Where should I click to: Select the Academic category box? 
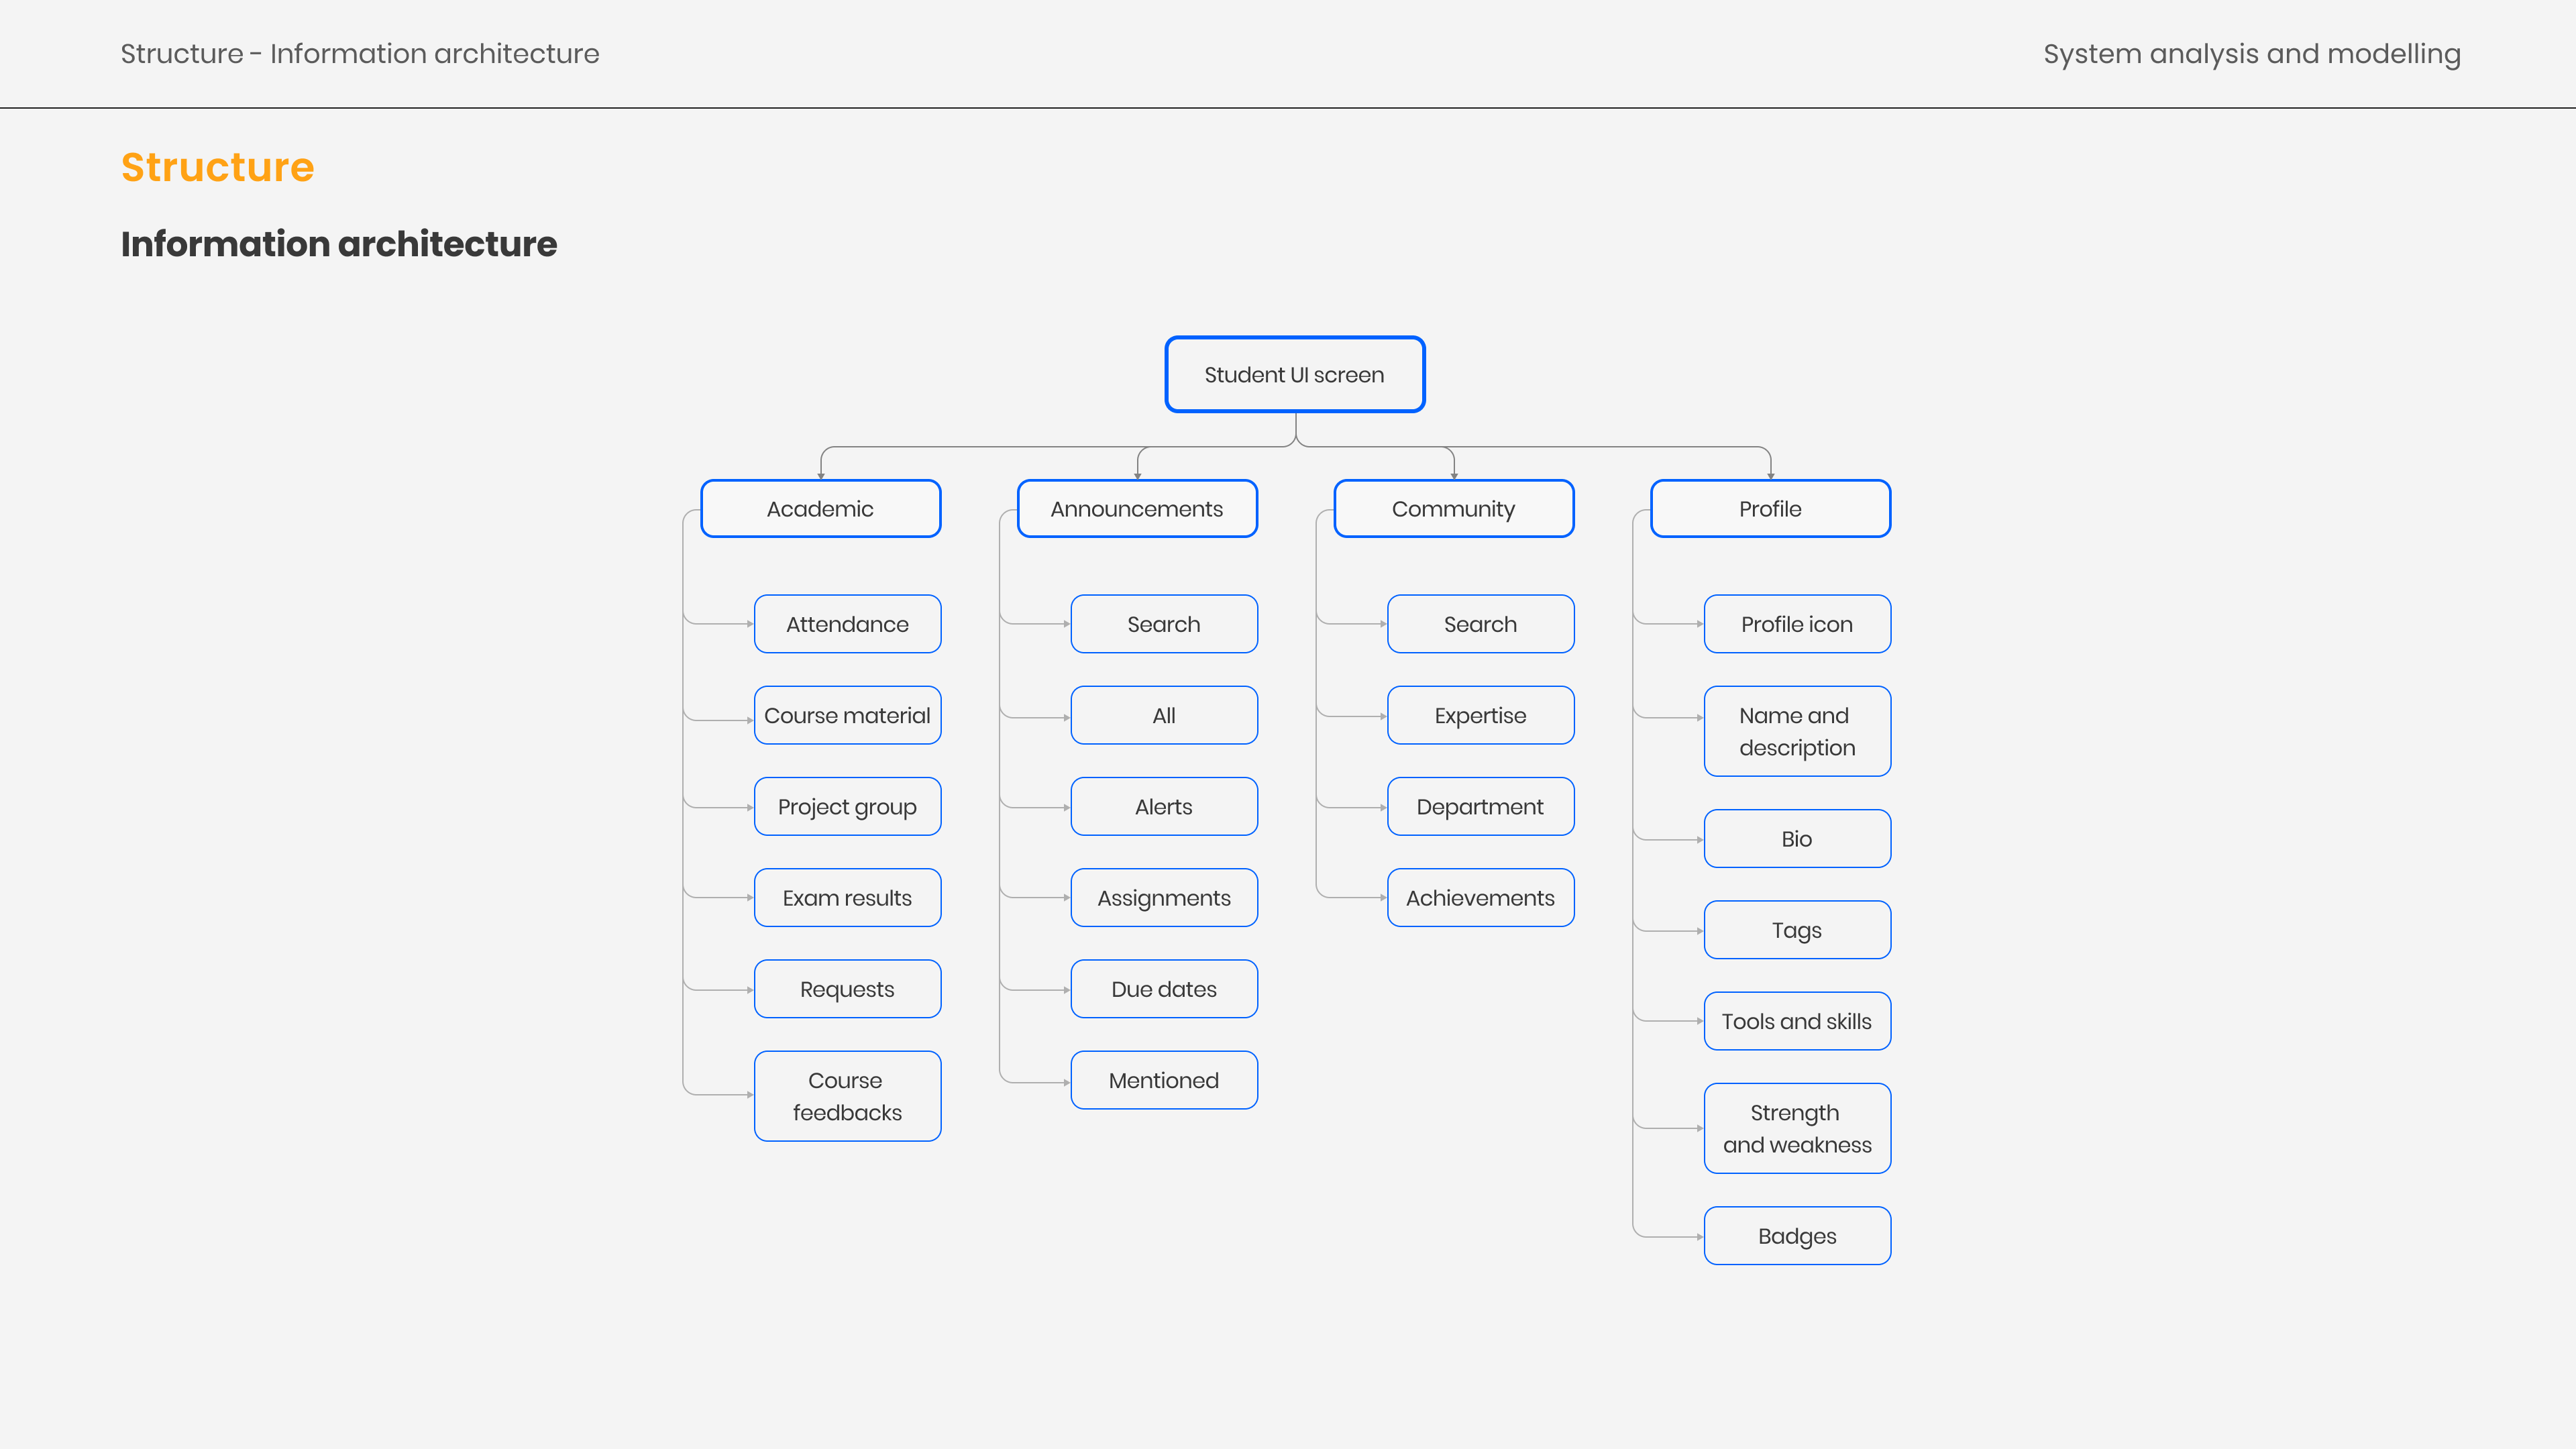[x=820, y=508]
